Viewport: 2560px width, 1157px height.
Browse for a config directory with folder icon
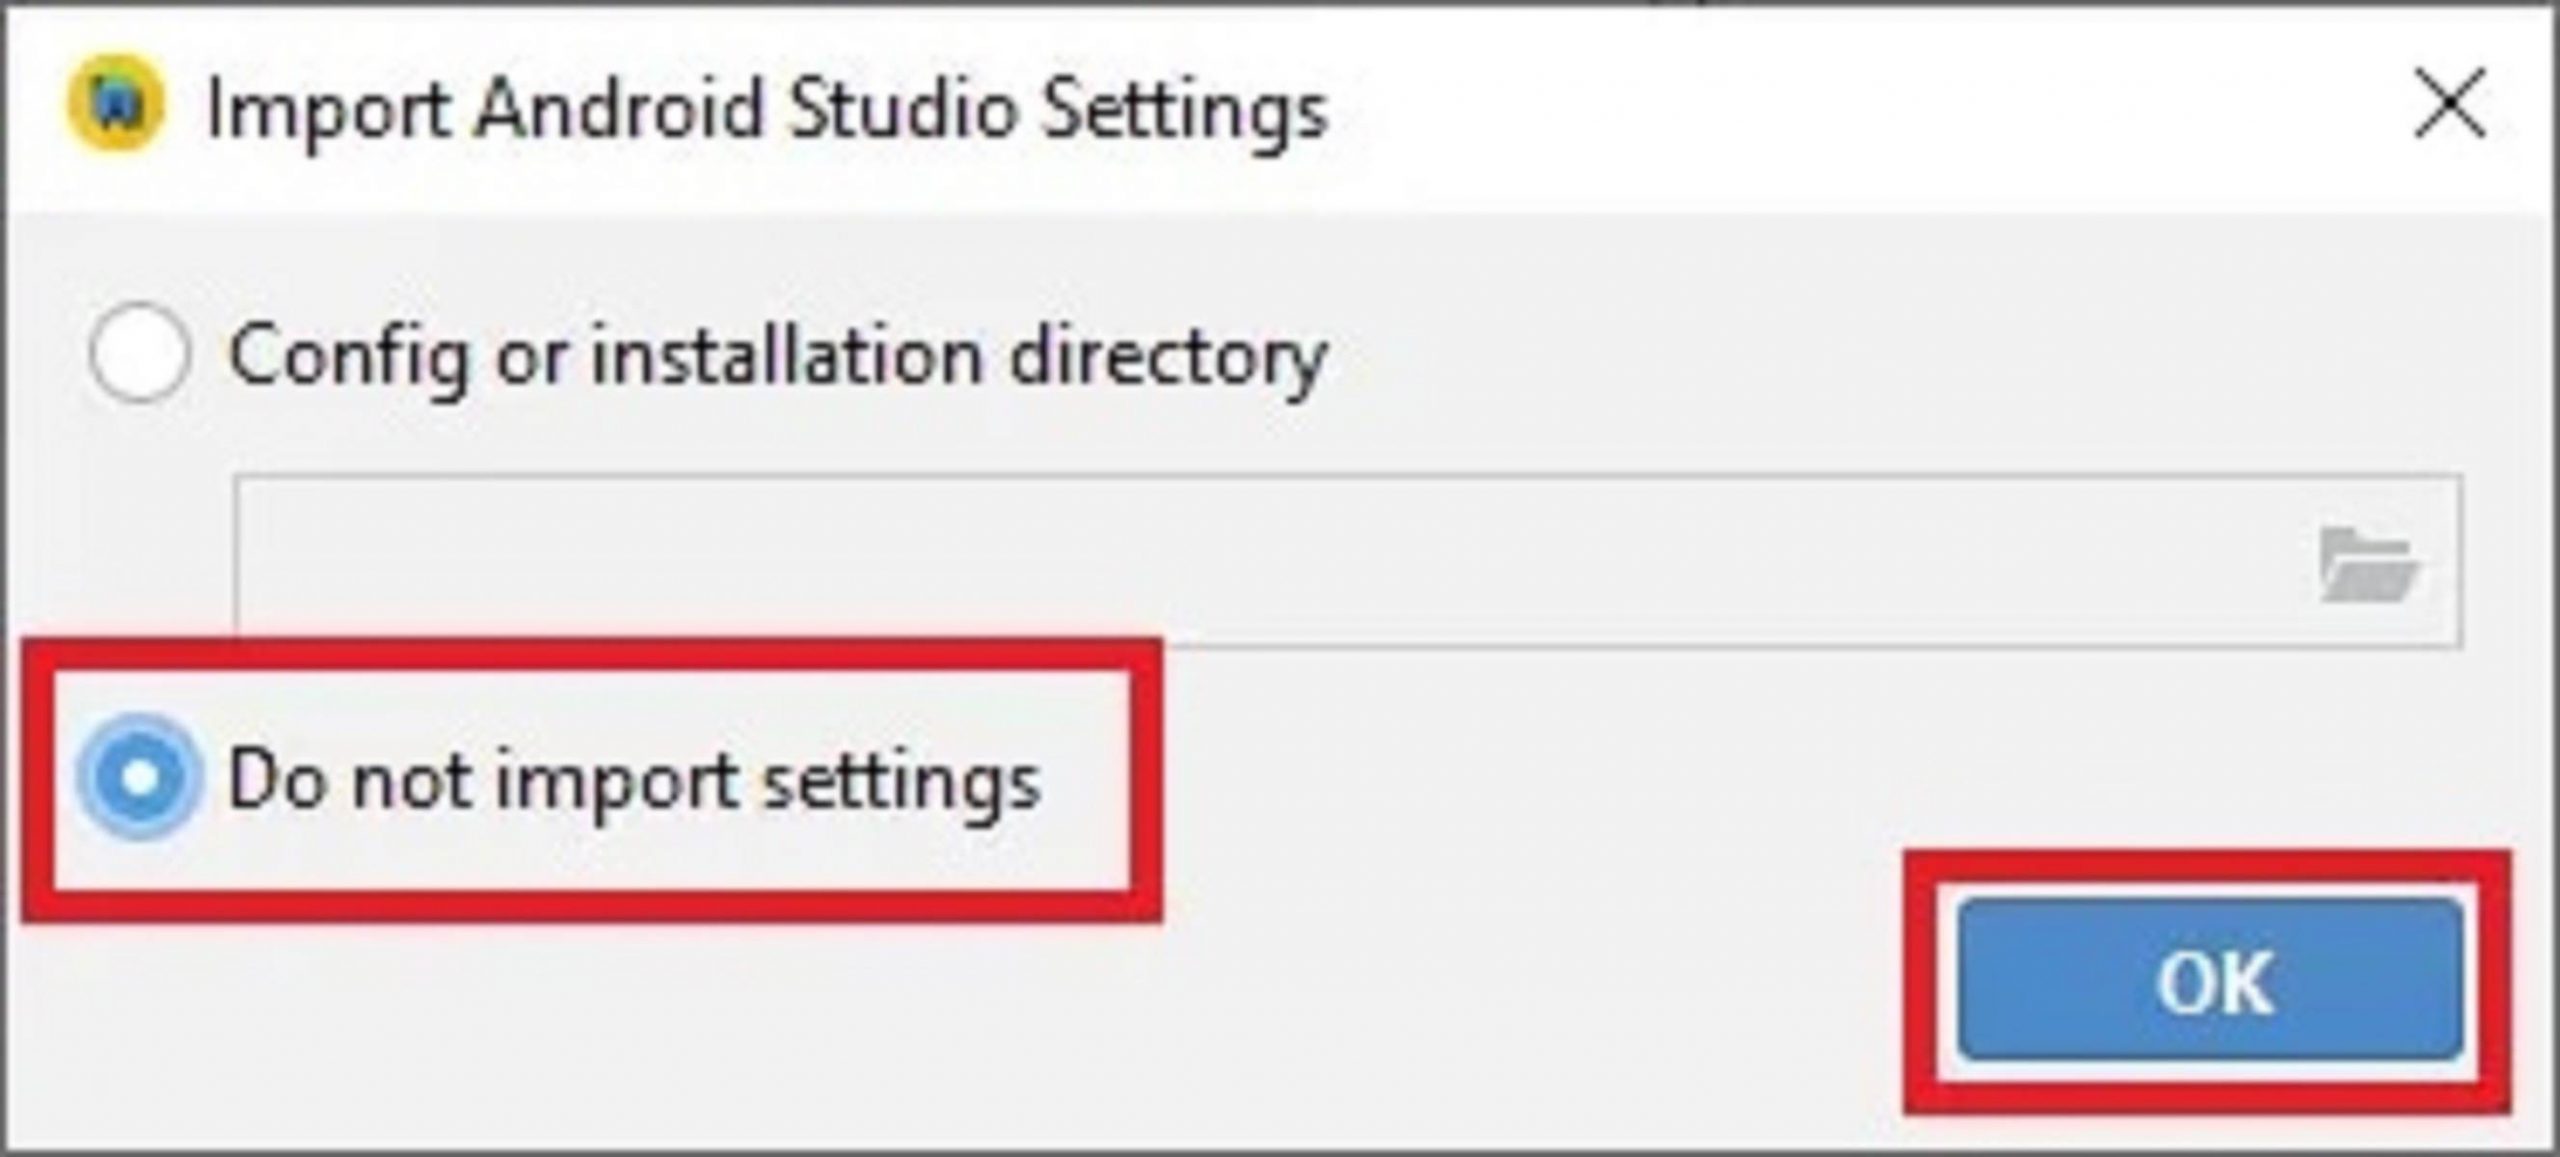[x=2366, y=564]
